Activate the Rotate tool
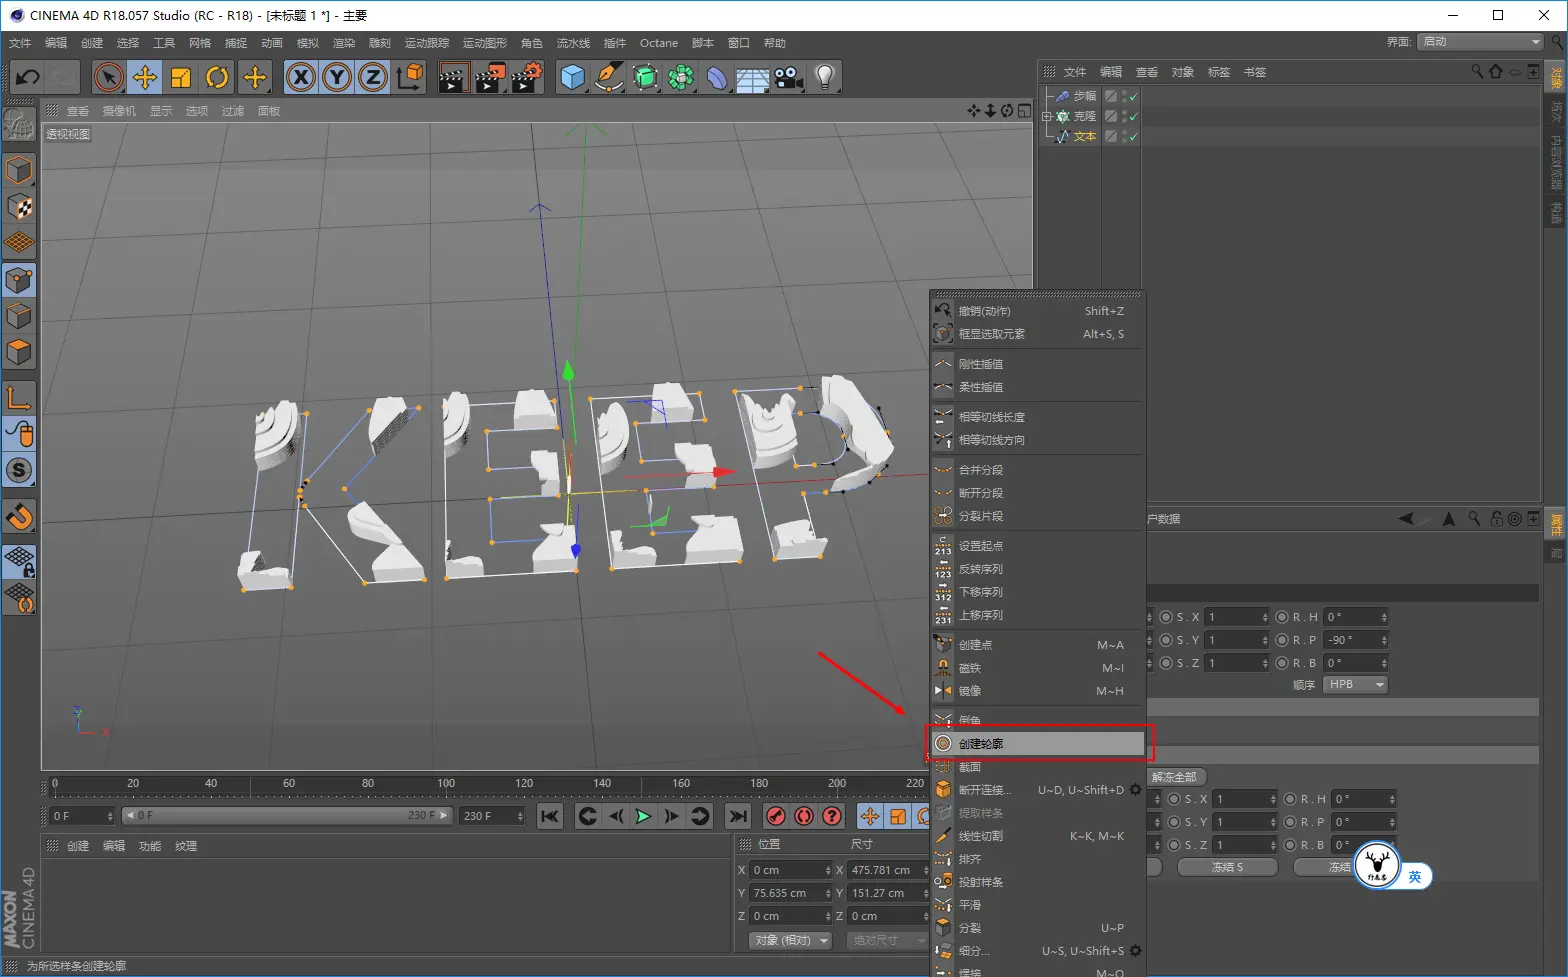 coord(217,77)
